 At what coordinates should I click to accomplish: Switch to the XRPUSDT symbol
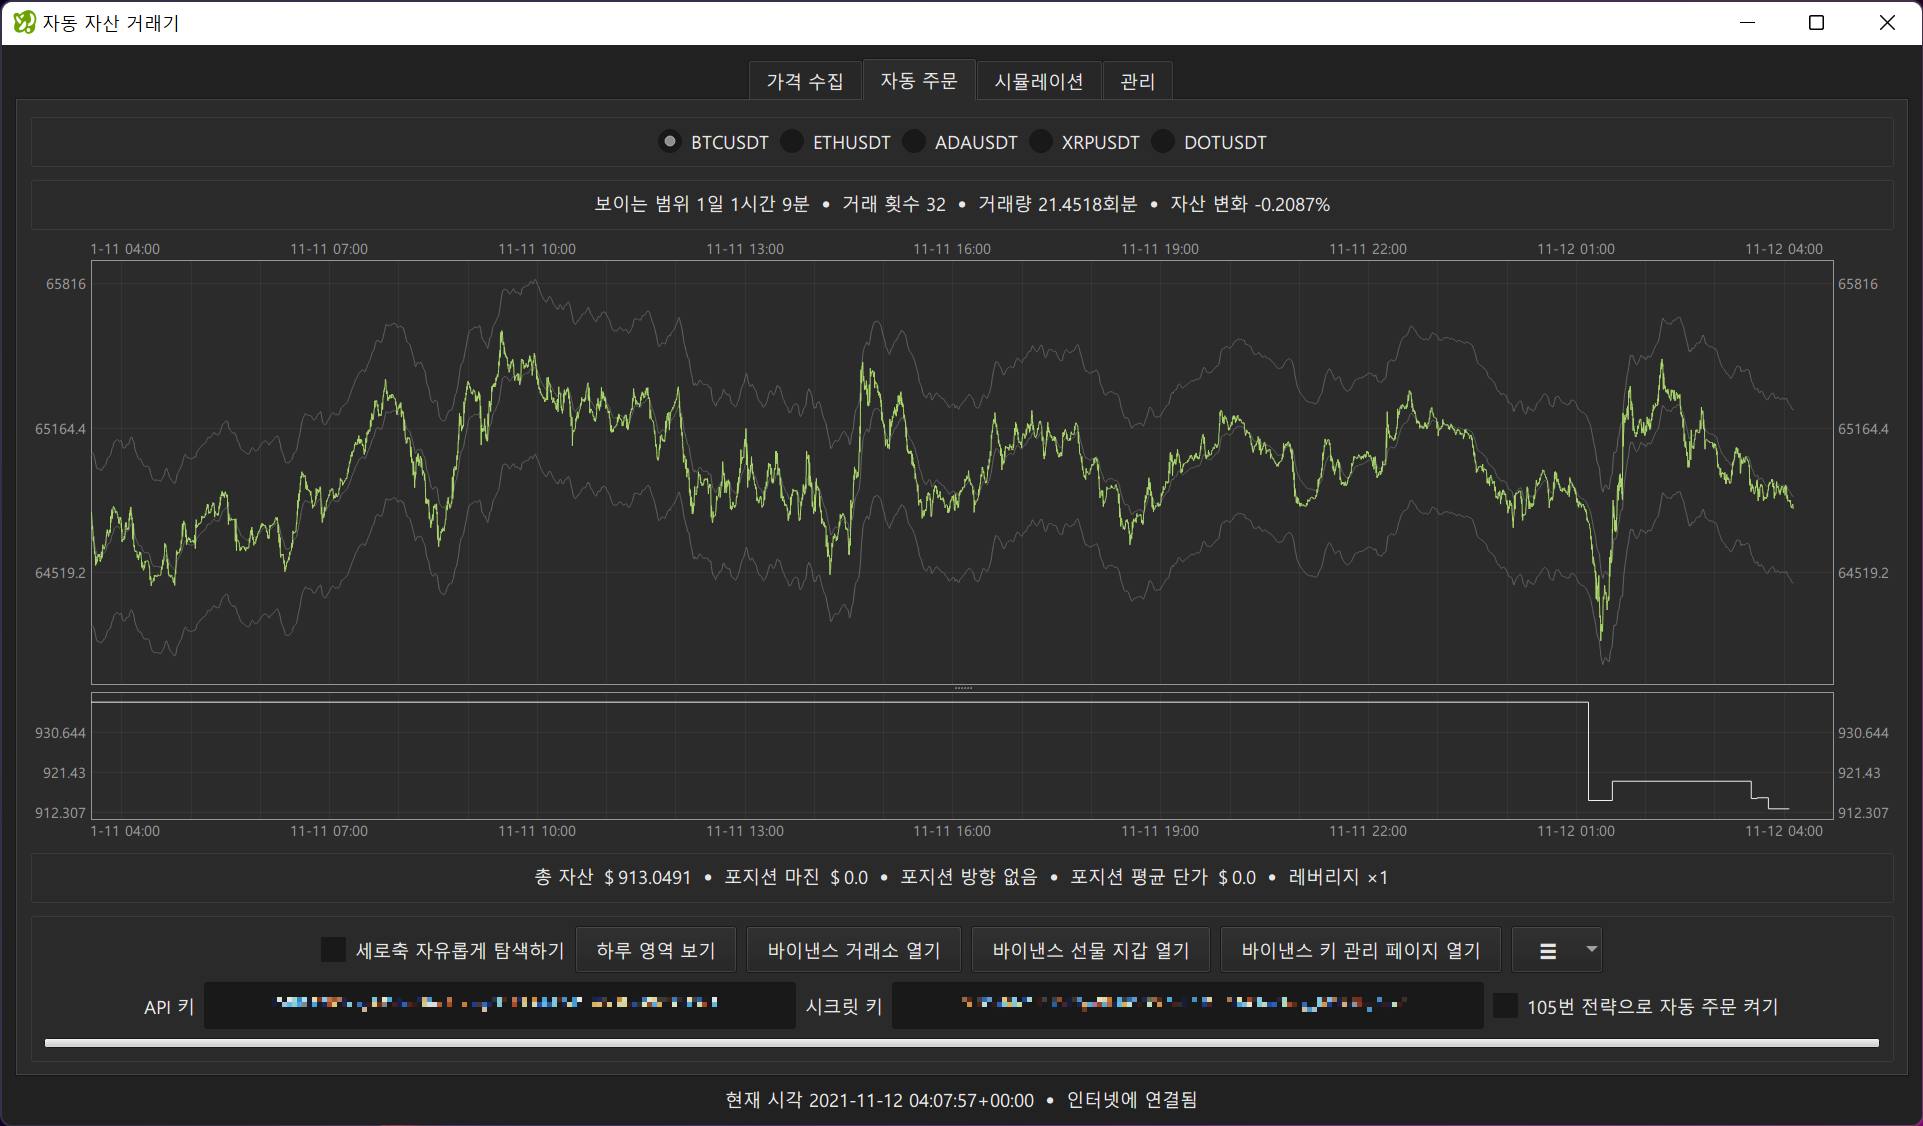pos(1041,142)
